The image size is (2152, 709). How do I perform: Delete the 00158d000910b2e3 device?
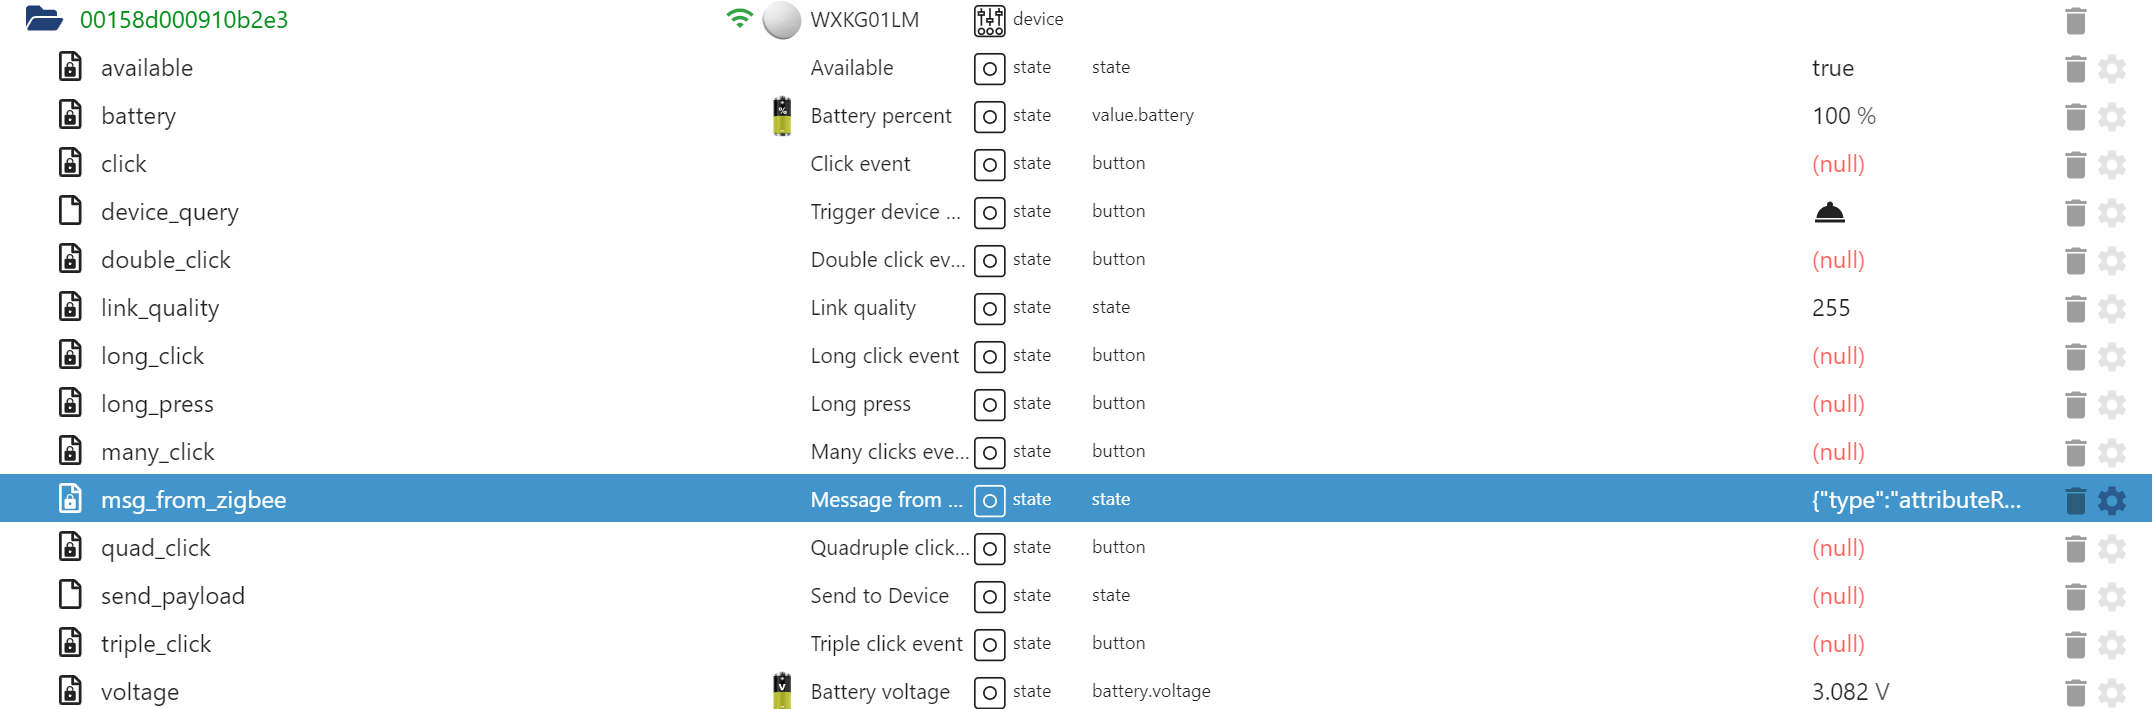tap(2075, 20)
